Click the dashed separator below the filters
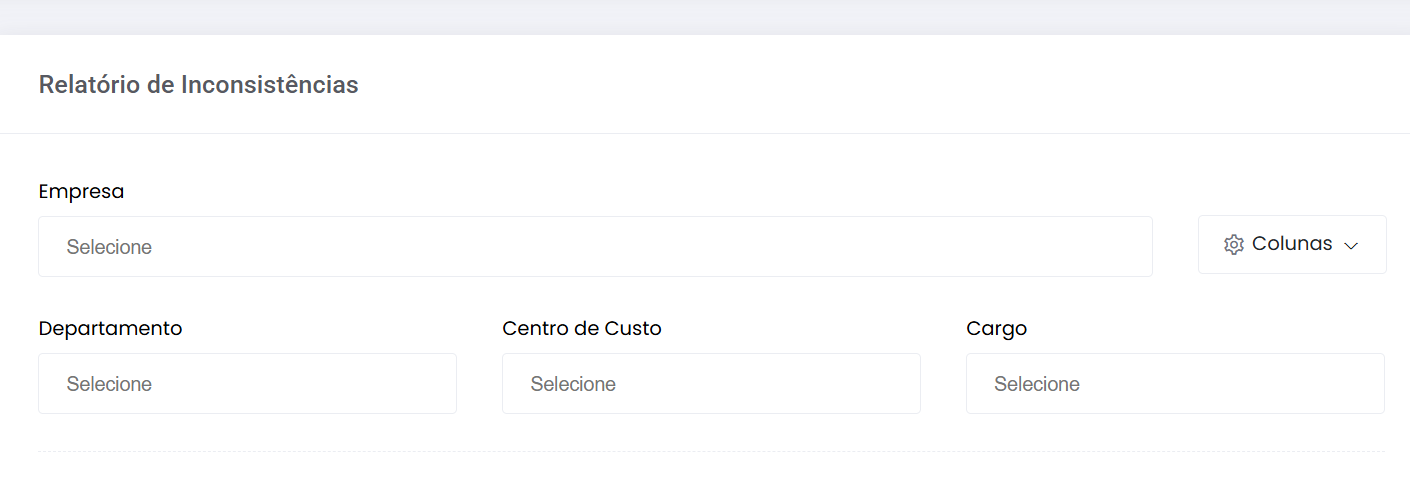The image size is (1410, 477). click(711, 451)
